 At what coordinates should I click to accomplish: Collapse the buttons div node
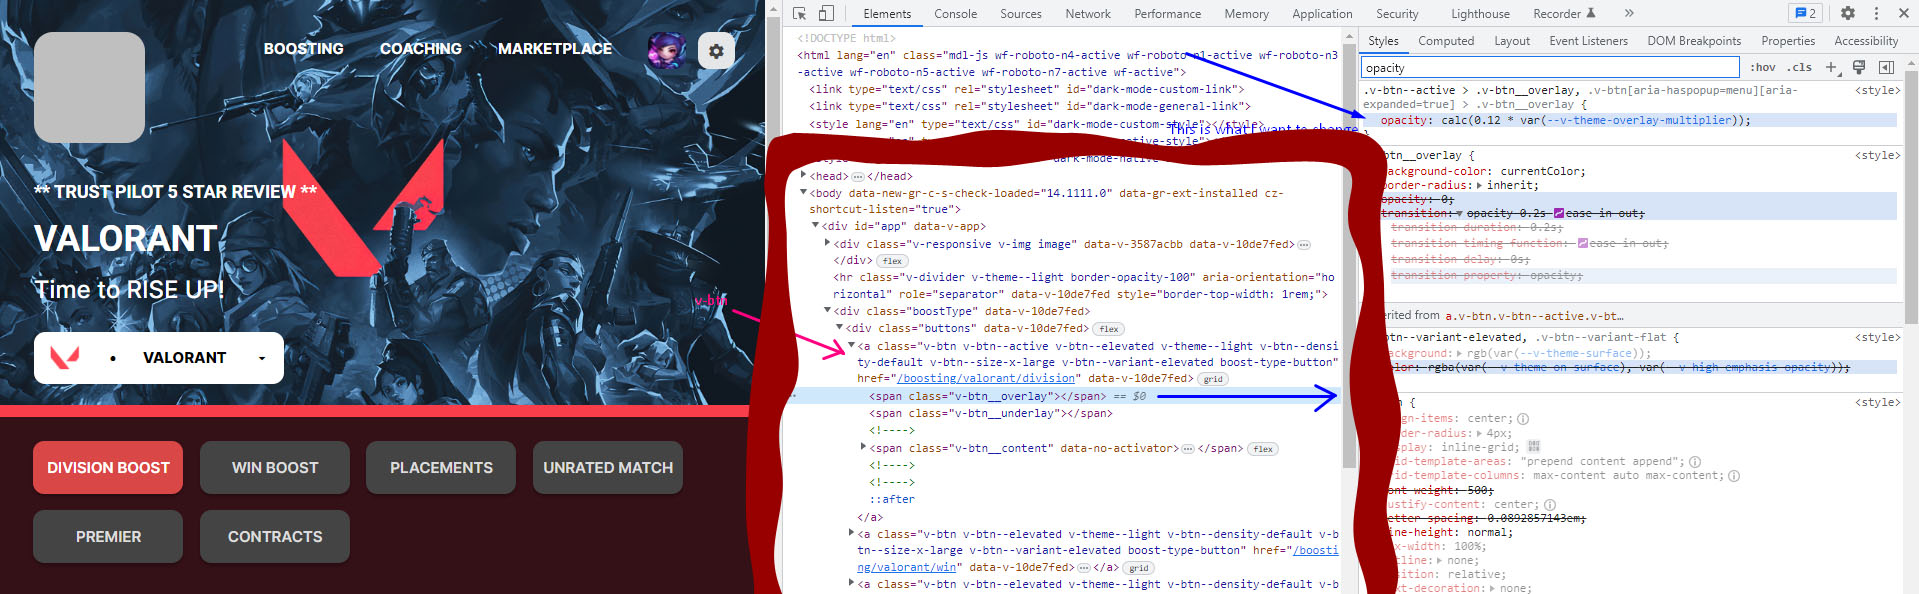(839, 328)
